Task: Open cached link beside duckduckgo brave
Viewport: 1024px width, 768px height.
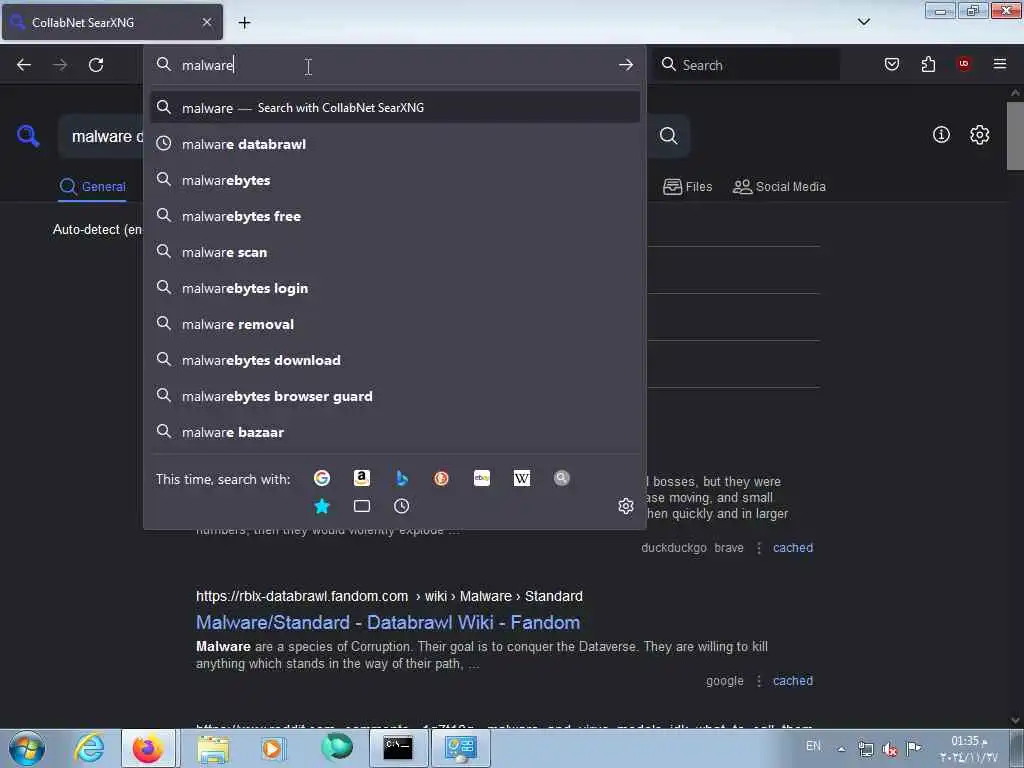Action: [x=793, y=548]
